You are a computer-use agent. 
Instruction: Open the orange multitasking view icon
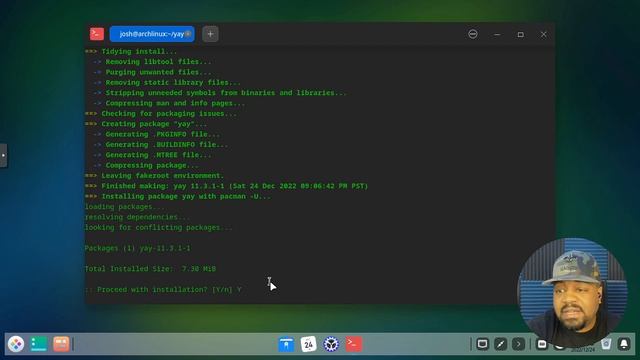[x=61, y=344]
